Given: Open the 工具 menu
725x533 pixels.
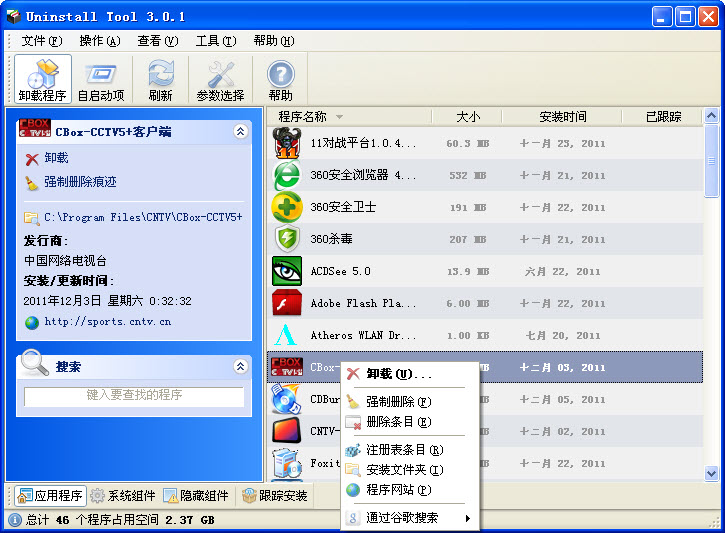Looking at the screenshot, I should (215, 41).
